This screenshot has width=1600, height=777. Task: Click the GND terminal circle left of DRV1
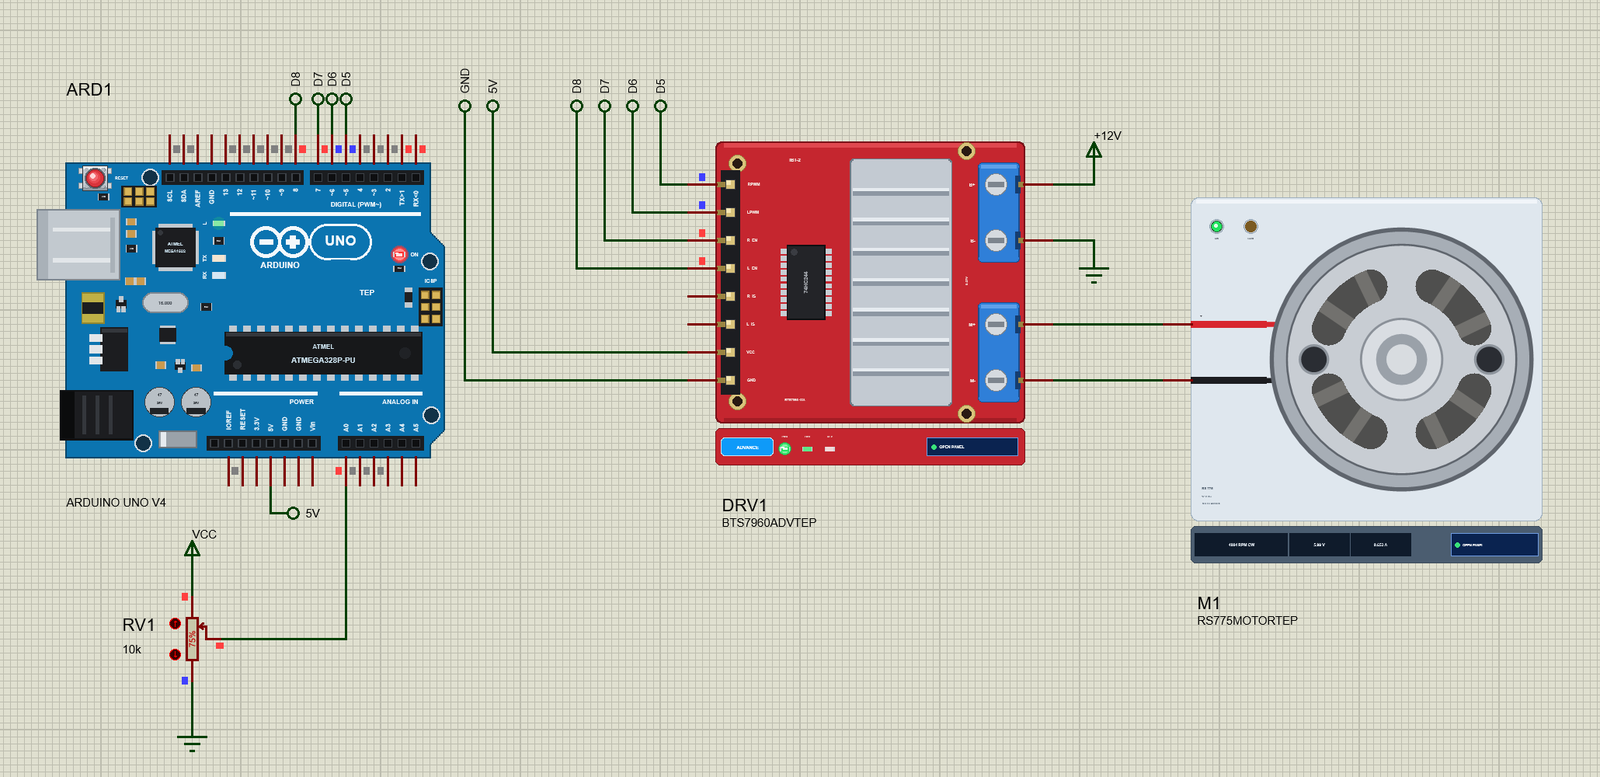pos(465,106)
